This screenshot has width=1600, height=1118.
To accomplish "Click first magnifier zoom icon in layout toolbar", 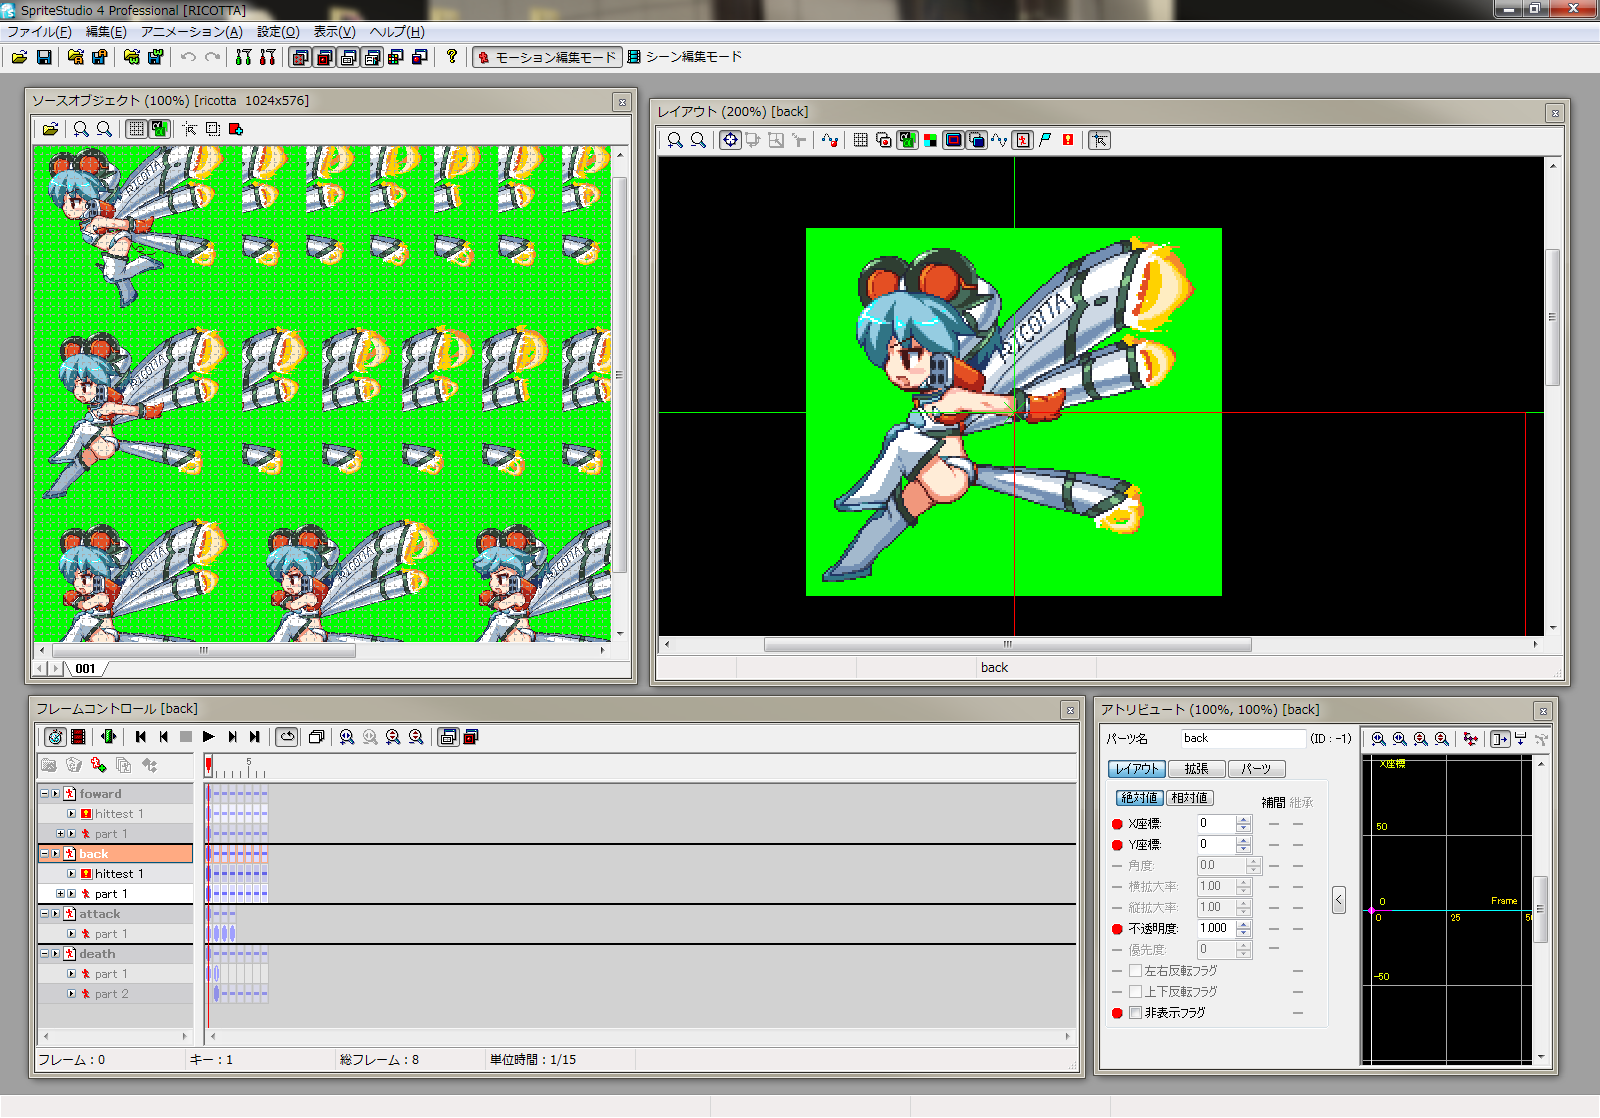I will [675, 140].
